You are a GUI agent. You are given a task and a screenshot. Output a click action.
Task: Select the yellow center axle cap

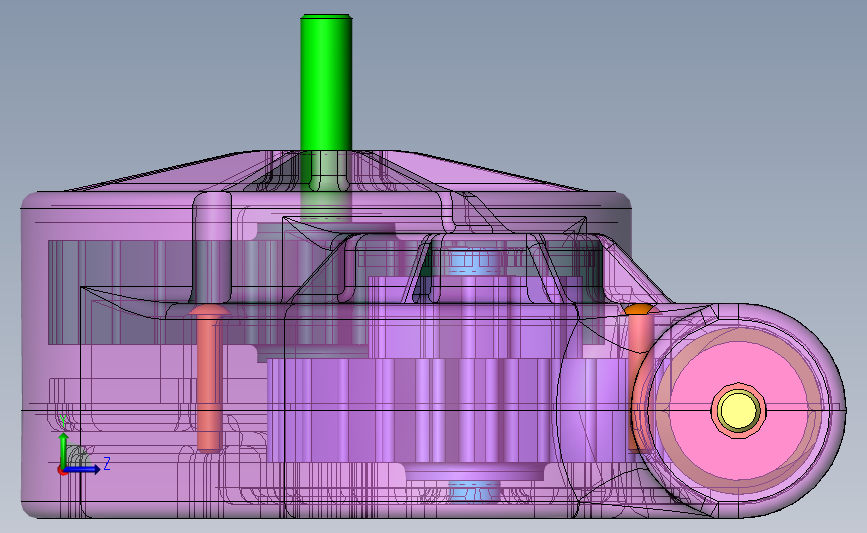point(738,410)
